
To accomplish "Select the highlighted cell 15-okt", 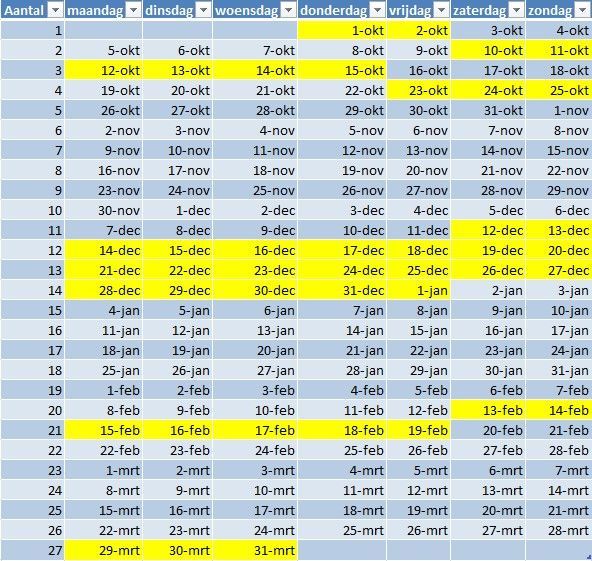I will pos(342,70).
